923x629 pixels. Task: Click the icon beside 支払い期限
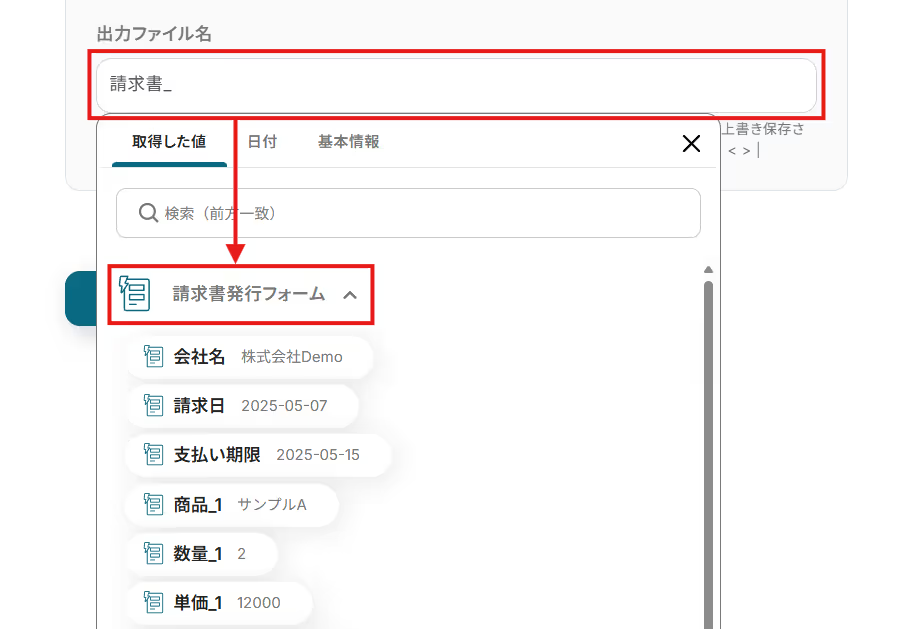[x=153, y=454]
